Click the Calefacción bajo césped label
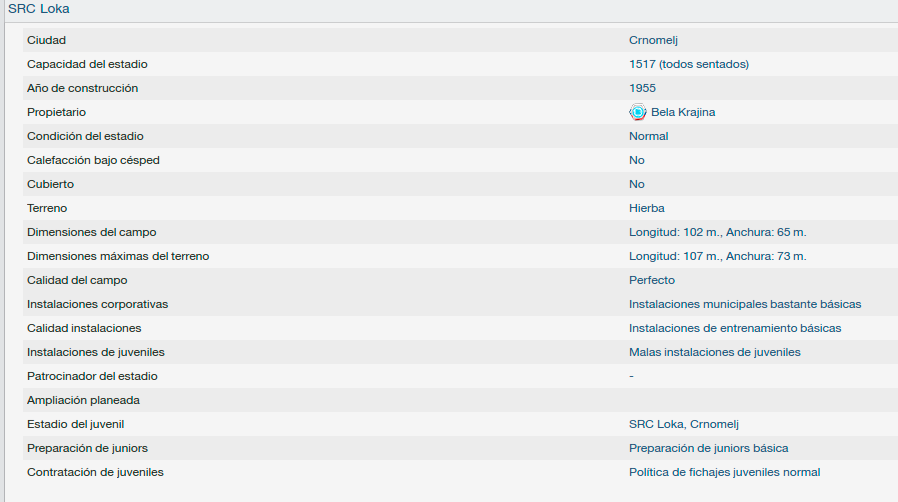This screenshot has height=502, width=898. click(93, 160)
